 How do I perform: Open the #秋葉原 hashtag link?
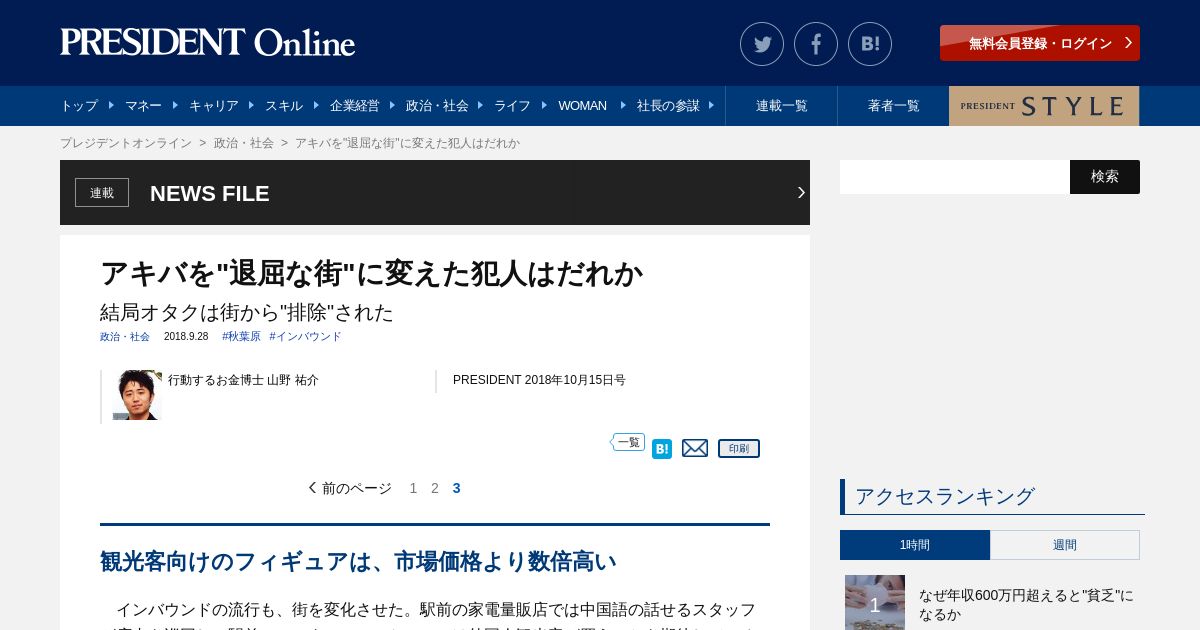[x=241, y=337]
